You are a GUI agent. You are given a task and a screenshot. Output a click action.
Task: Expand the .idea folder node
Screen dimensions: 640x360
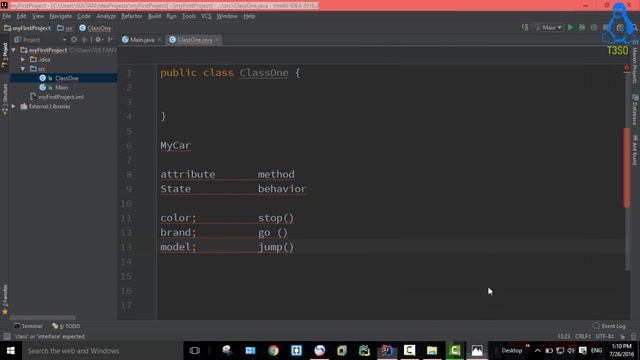tap(23, 60)
